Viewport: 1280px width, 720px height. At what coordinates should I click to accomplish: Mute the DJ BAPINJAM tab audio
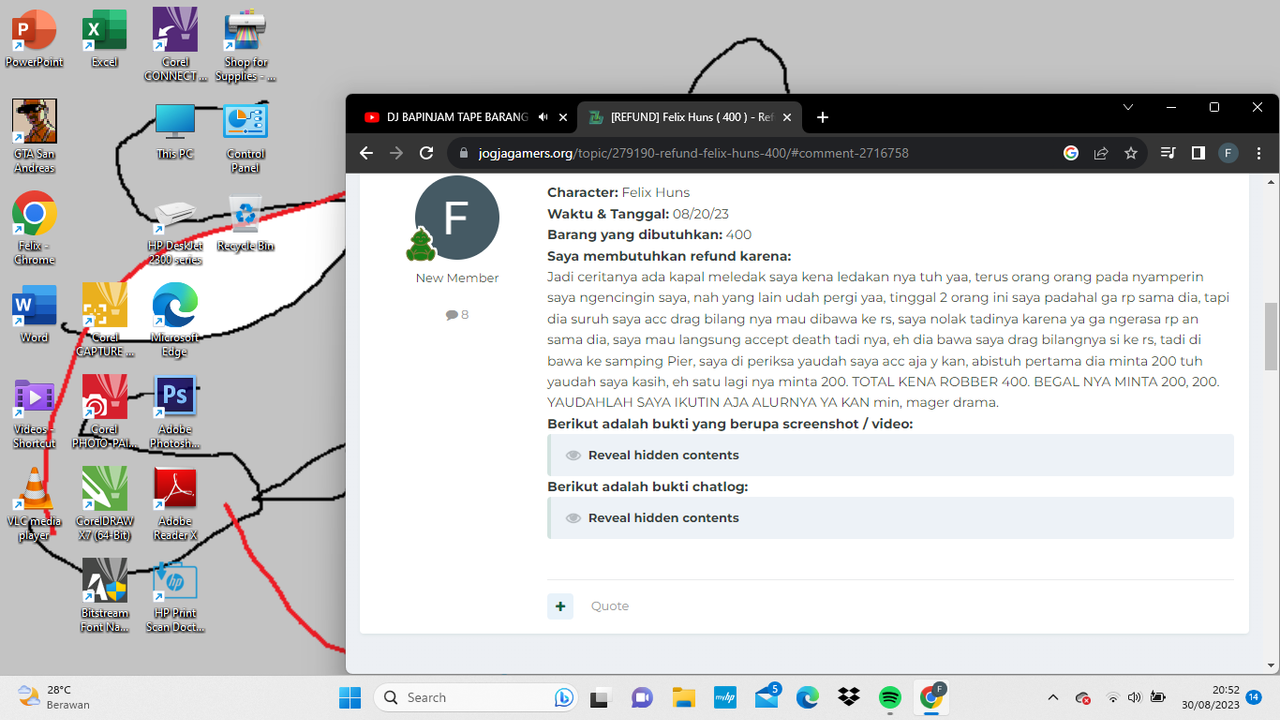543,117
